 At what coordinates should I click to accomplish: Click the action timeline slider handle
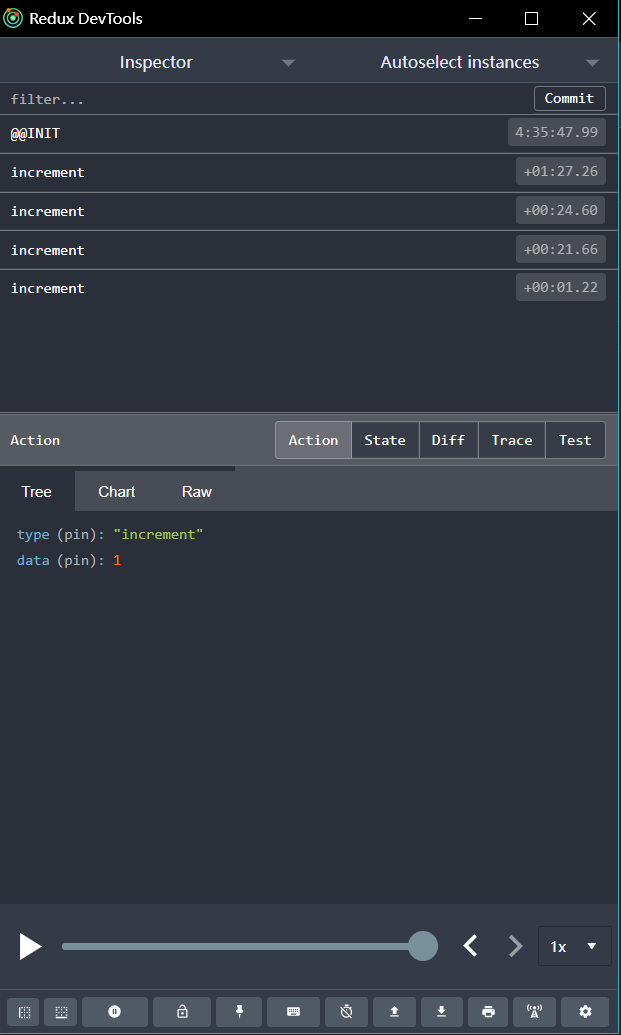pyautogui.click(x=423, y=946)
